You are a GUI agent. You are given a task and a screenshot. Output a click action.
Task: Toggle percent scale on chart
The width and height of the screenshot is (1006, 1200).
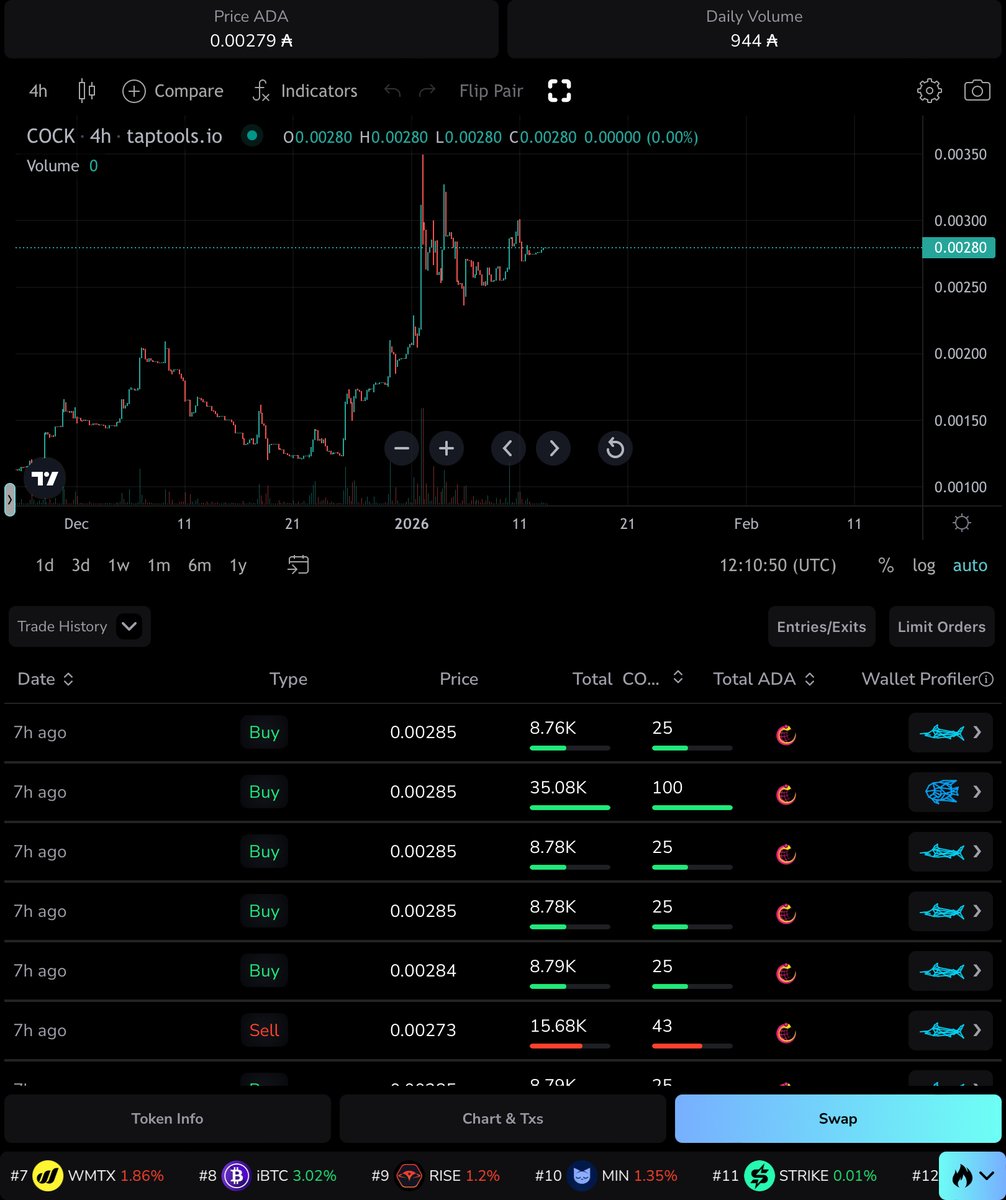[886, 565]
